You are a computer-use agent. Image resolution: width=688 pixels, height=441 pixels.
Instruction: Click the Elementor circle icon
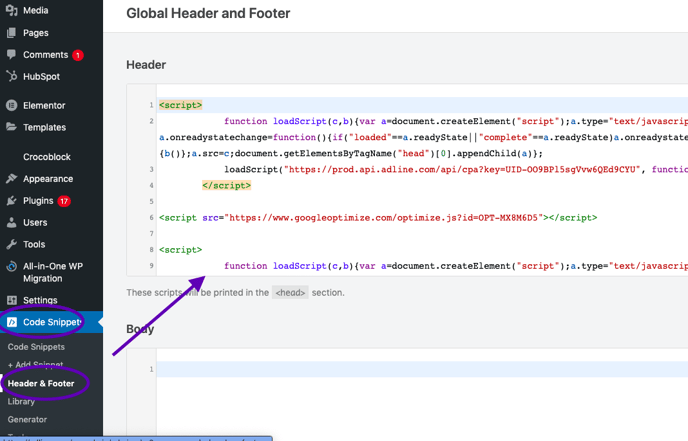click(x=12, y=105)
